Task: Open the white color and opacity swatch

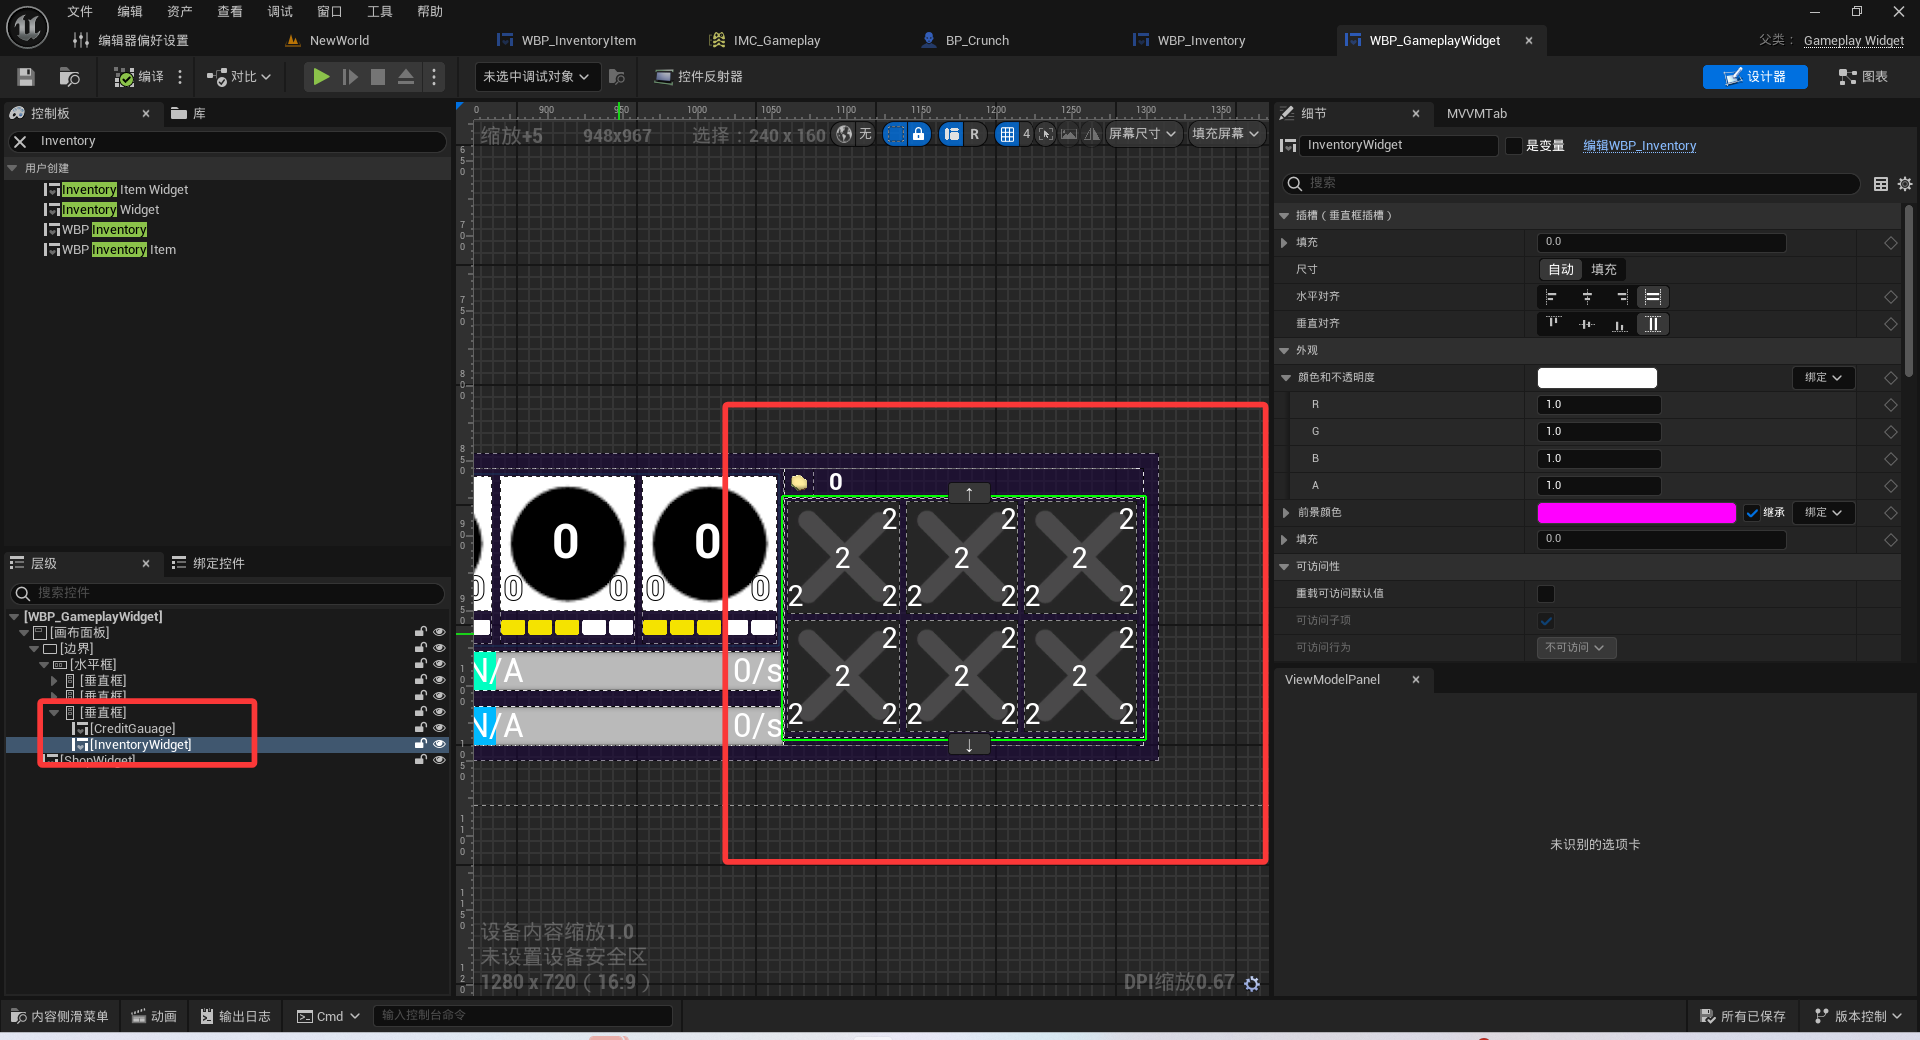Action: pyautogui.click(x=1597, y=378)
